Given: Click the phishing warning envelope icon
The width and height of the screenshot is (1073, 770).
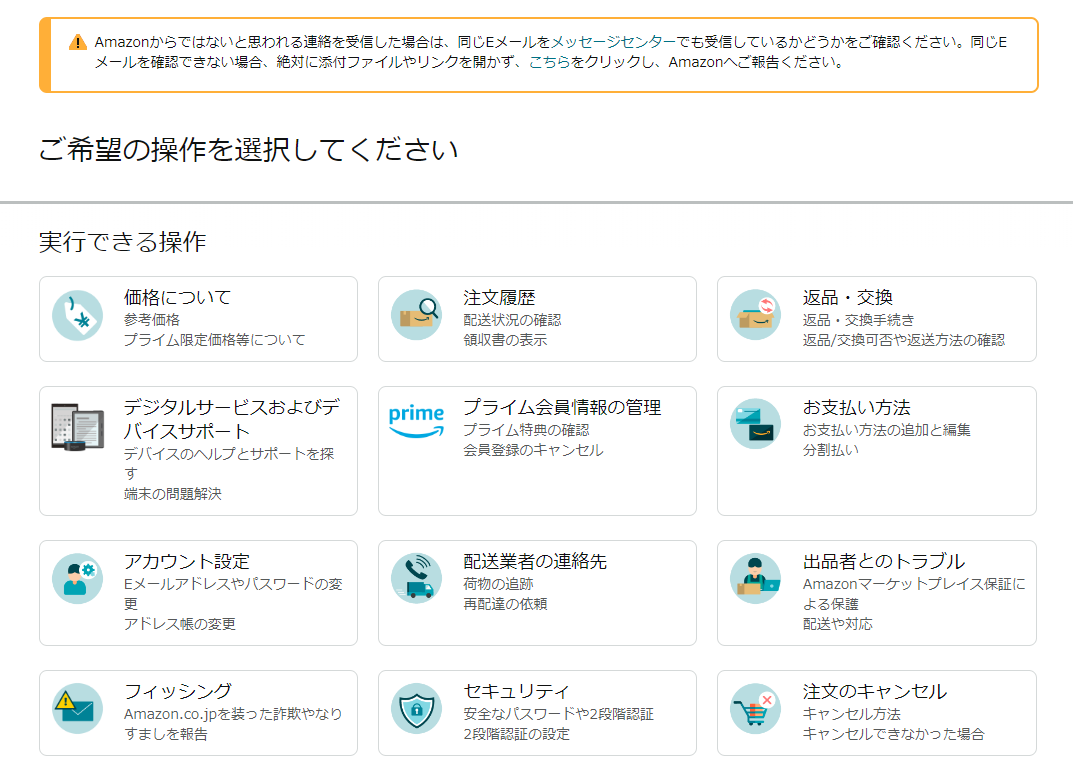Looking at the screenshot, I should pos(77,708).
